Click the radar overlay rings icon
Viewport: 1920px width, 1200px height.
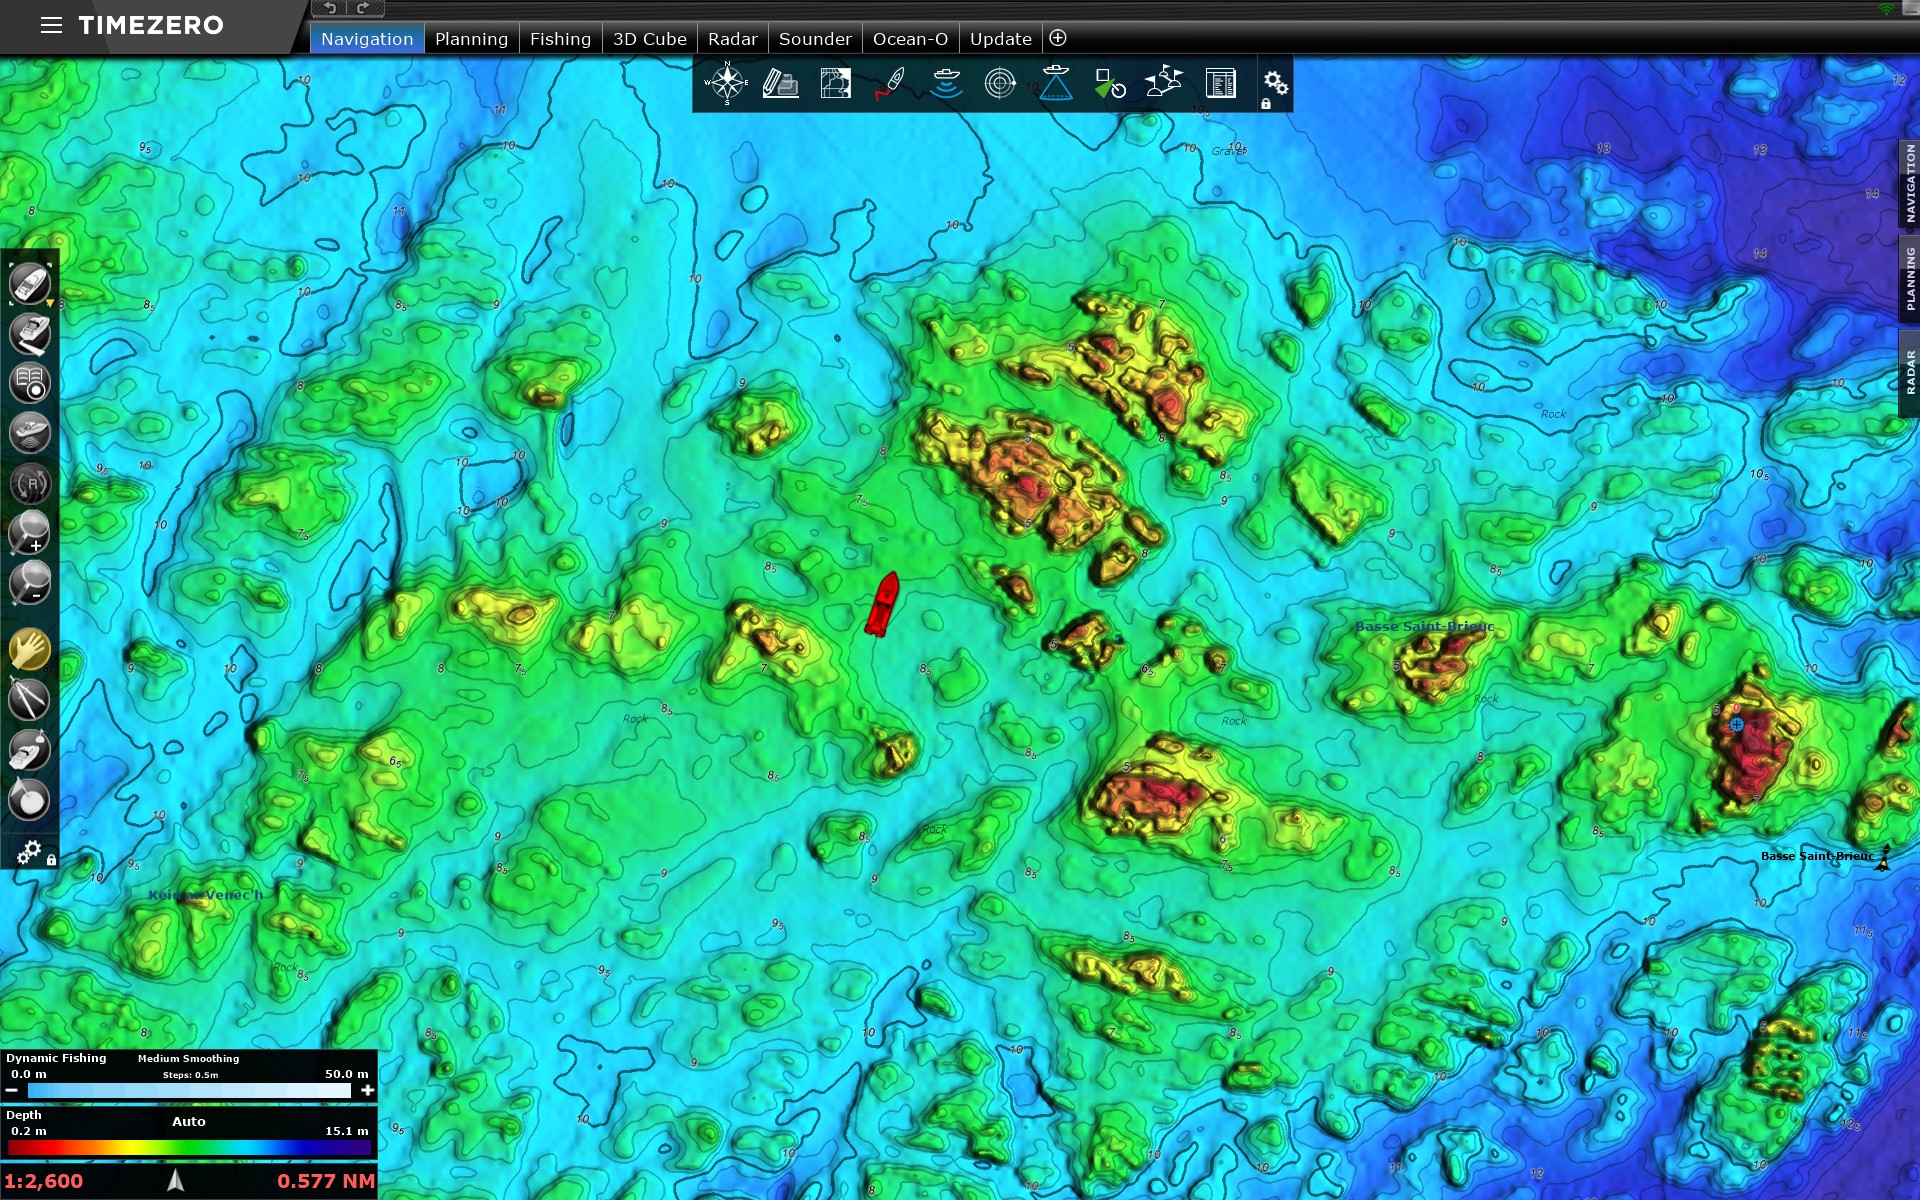1000,83
